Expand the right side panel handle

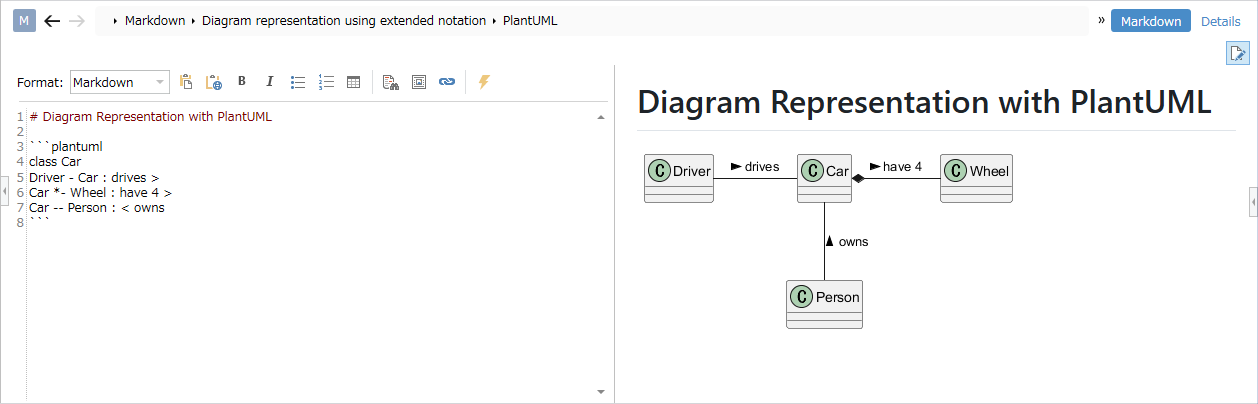click(1253, 201)
